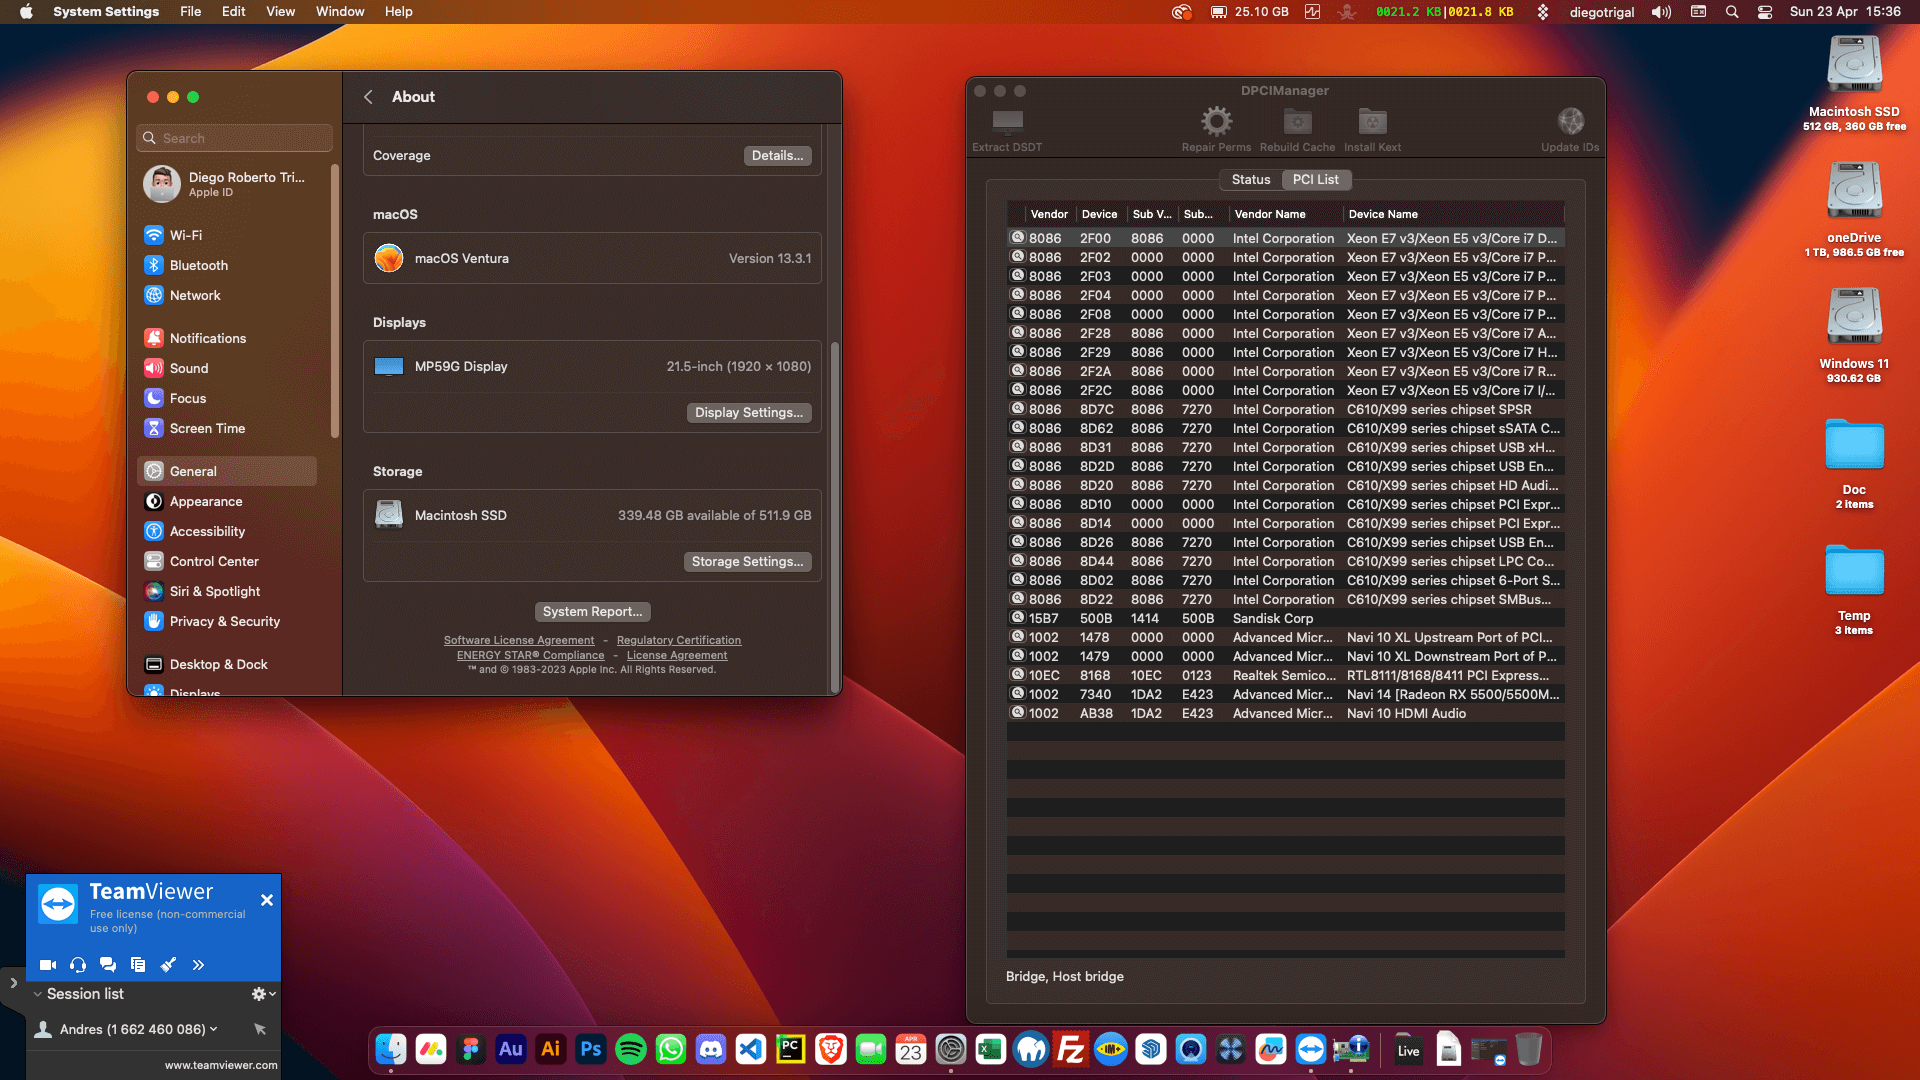Image resolution: width=1920 pixels, height=1080 pixels.
Task: Open the session list gear dropdown
Action: tap(263, 994)
